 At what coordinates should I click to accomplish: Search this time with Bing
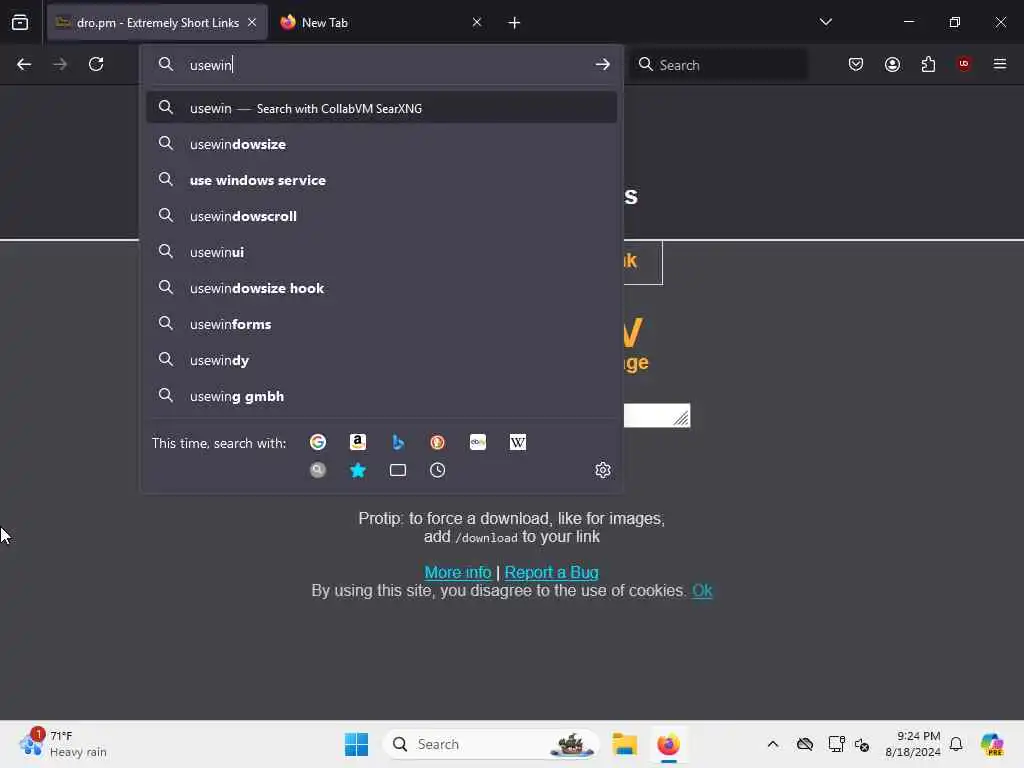pos(398,442)
